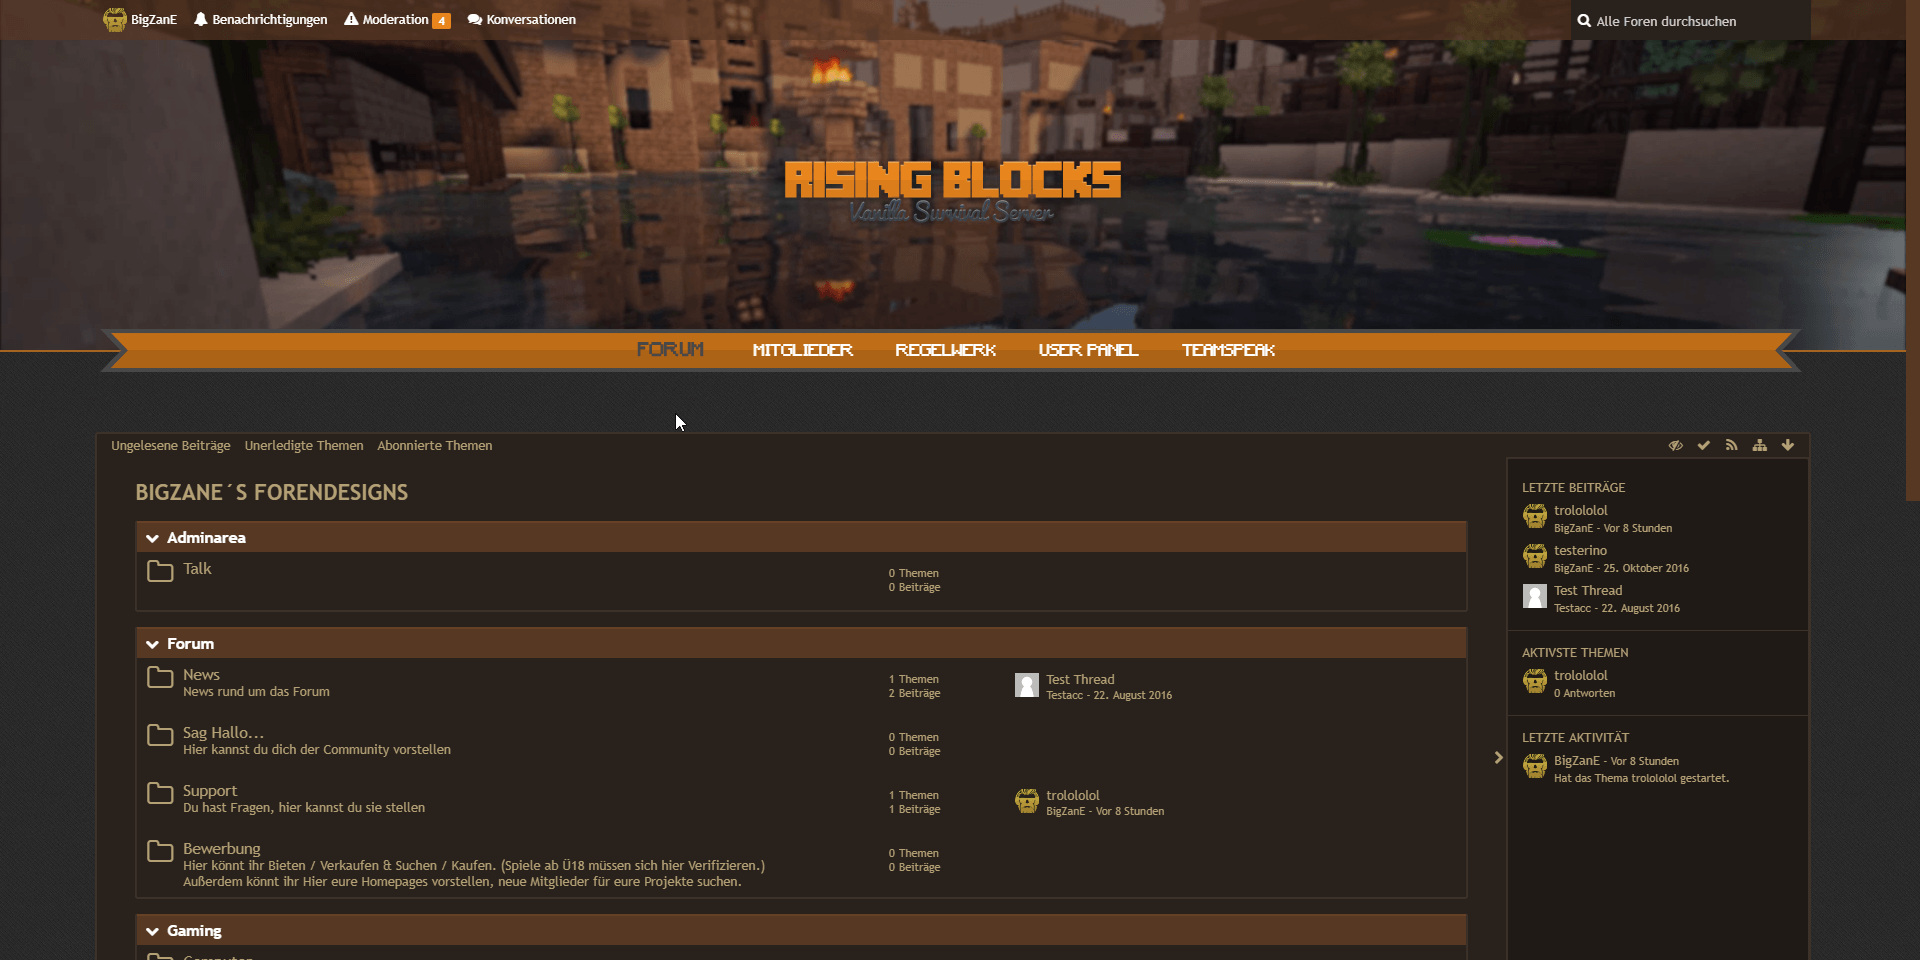Viewport: 1920px width, 960px height.
Task: Click the Talk forum folder icon
Action: click(x=160, y=570)
